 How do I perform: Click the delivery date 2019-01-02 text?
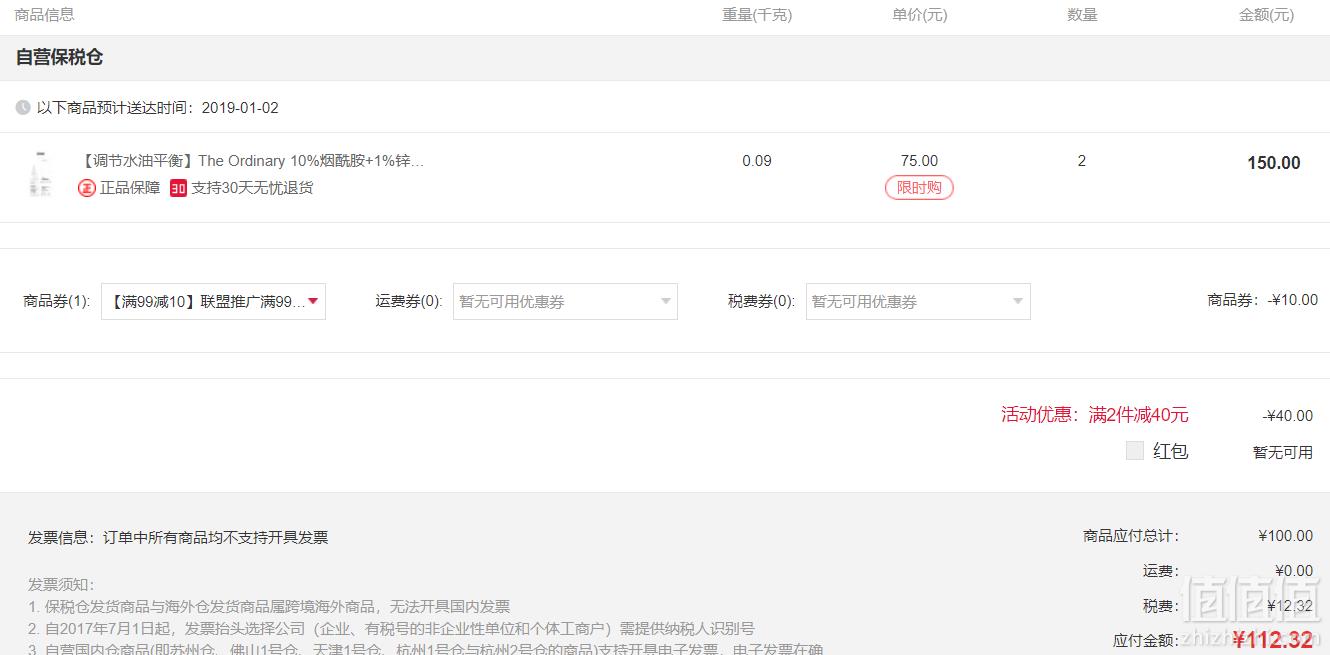[x=240, y=108]
